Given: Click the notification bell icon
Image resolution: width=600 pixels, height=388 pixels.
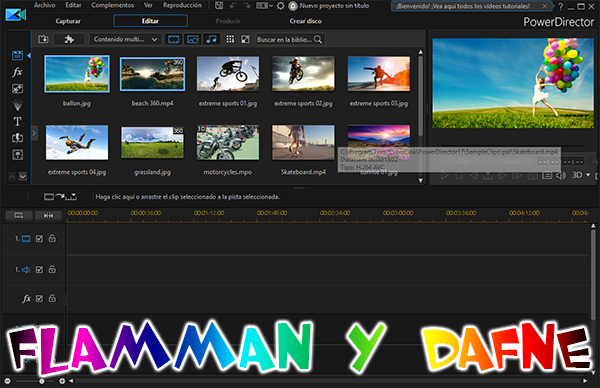Looking at the screenshot, I should [293, 6].
